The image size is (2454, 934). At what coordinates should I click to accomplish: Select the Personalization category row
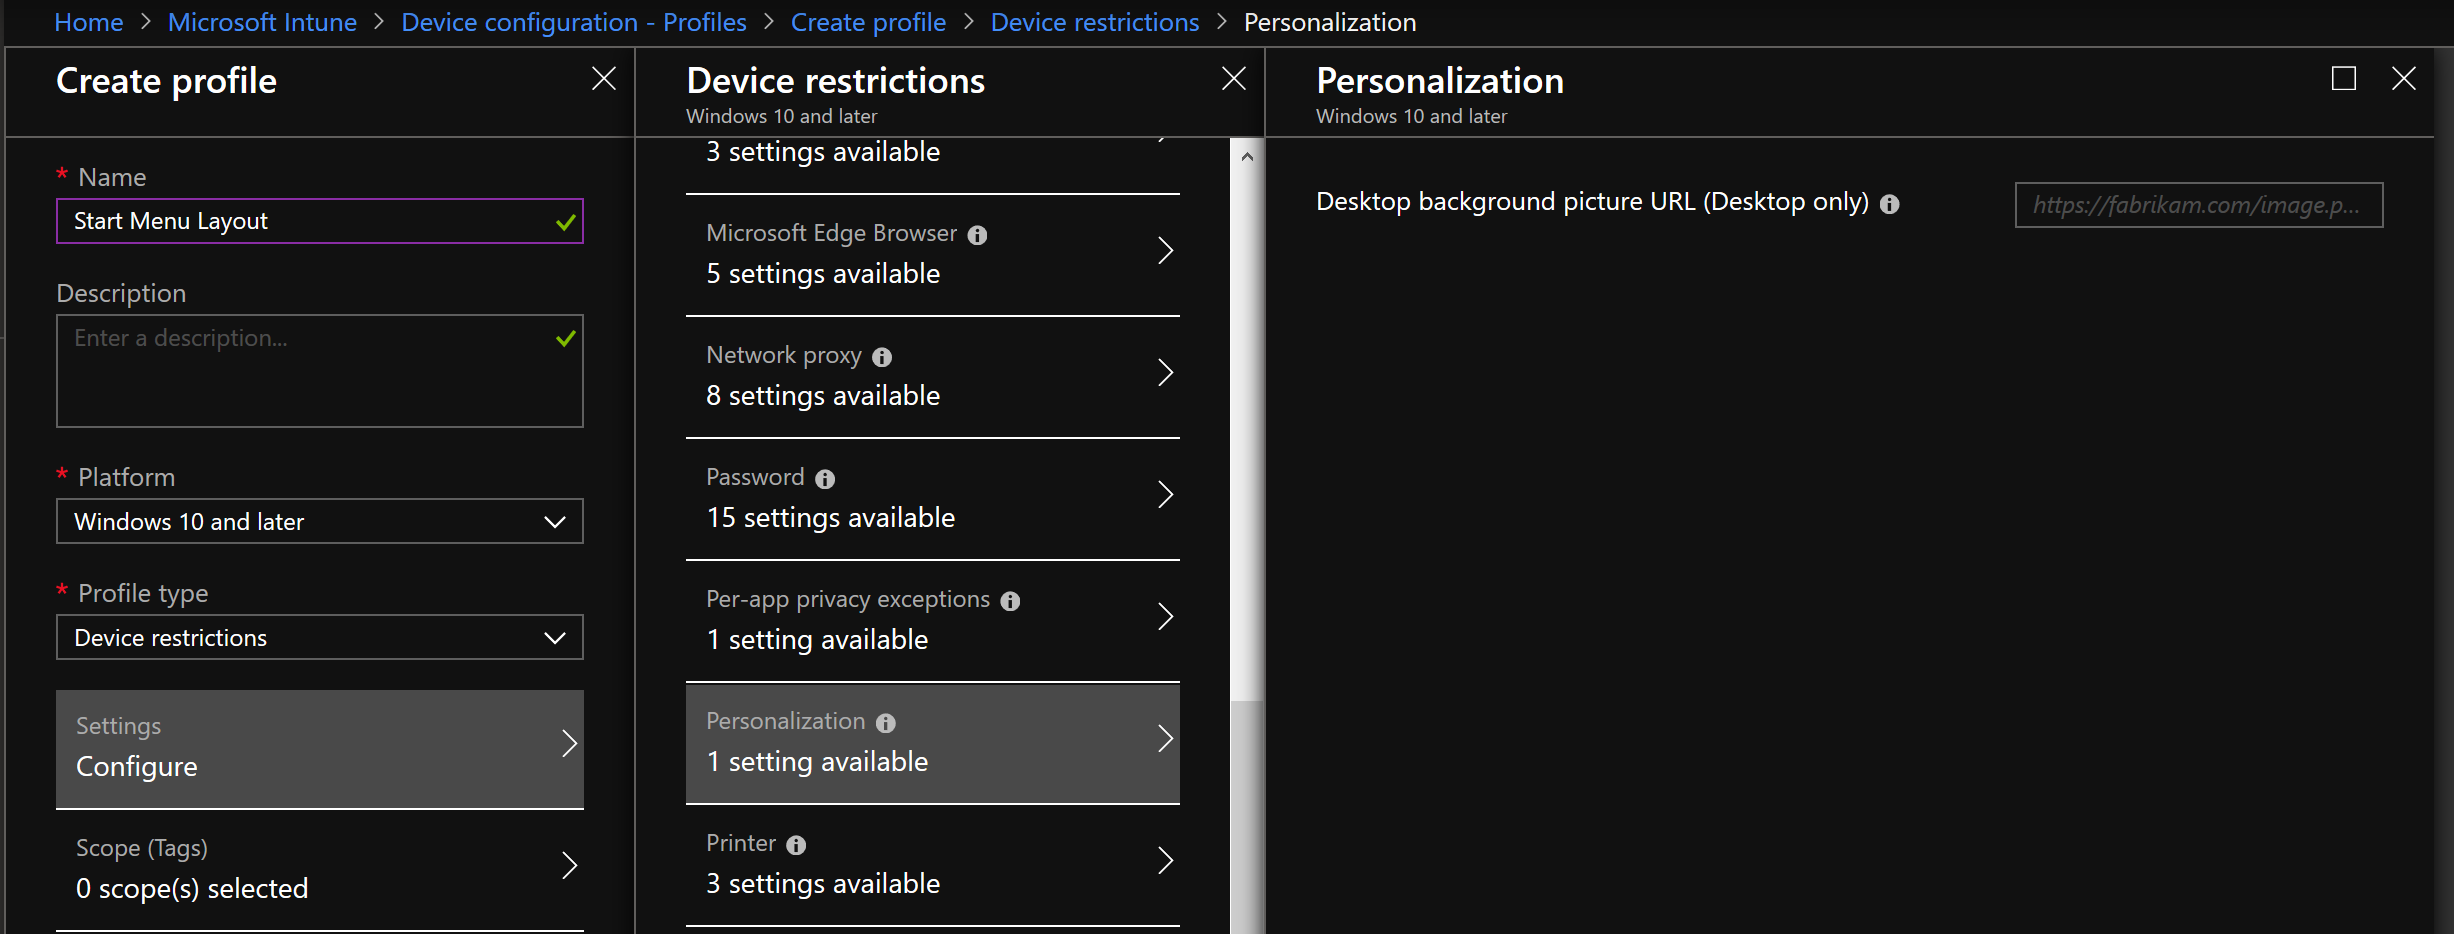(x=932, y=743)
